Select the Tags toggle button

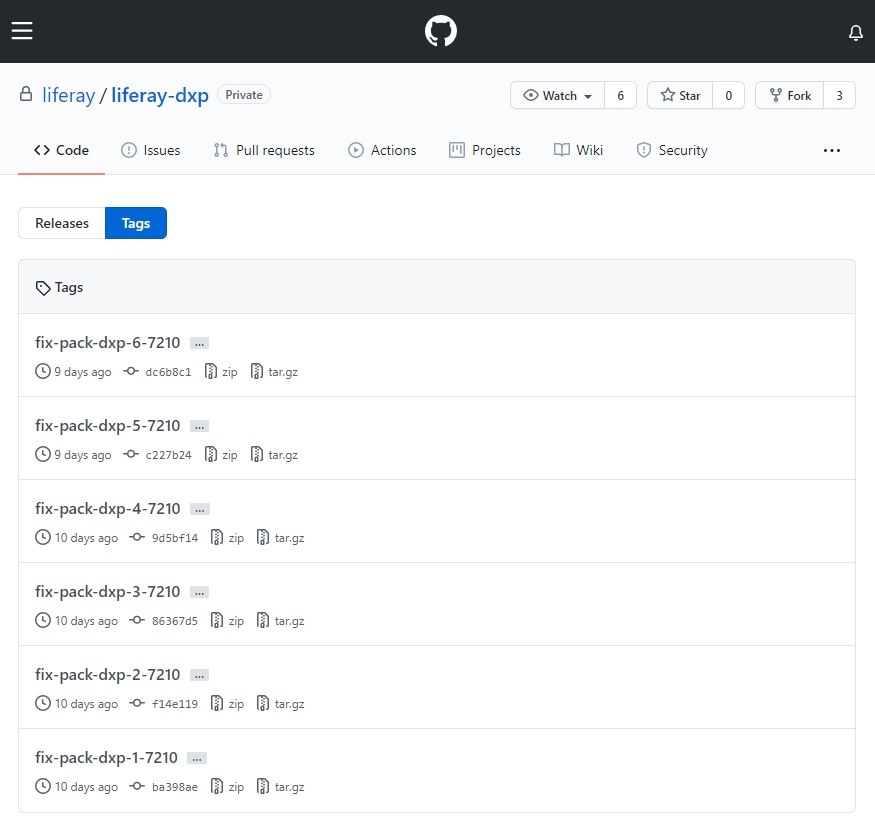tap(136, 223)
